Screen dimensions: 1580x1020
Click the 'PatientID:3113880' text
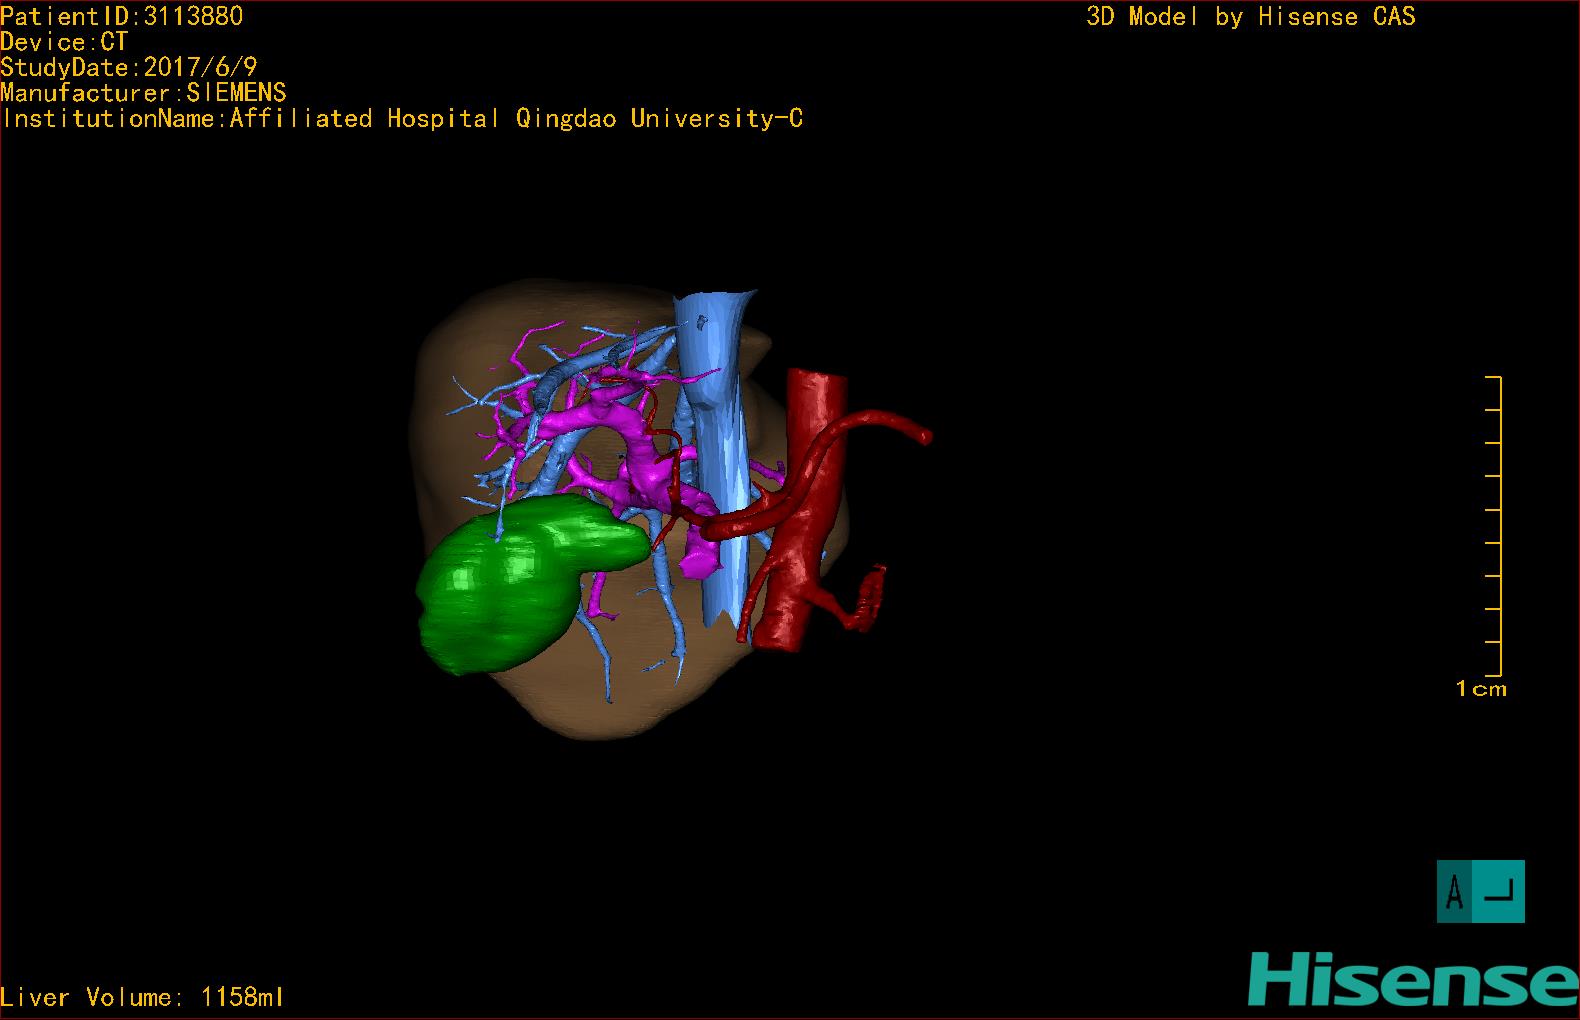(121, 16)
